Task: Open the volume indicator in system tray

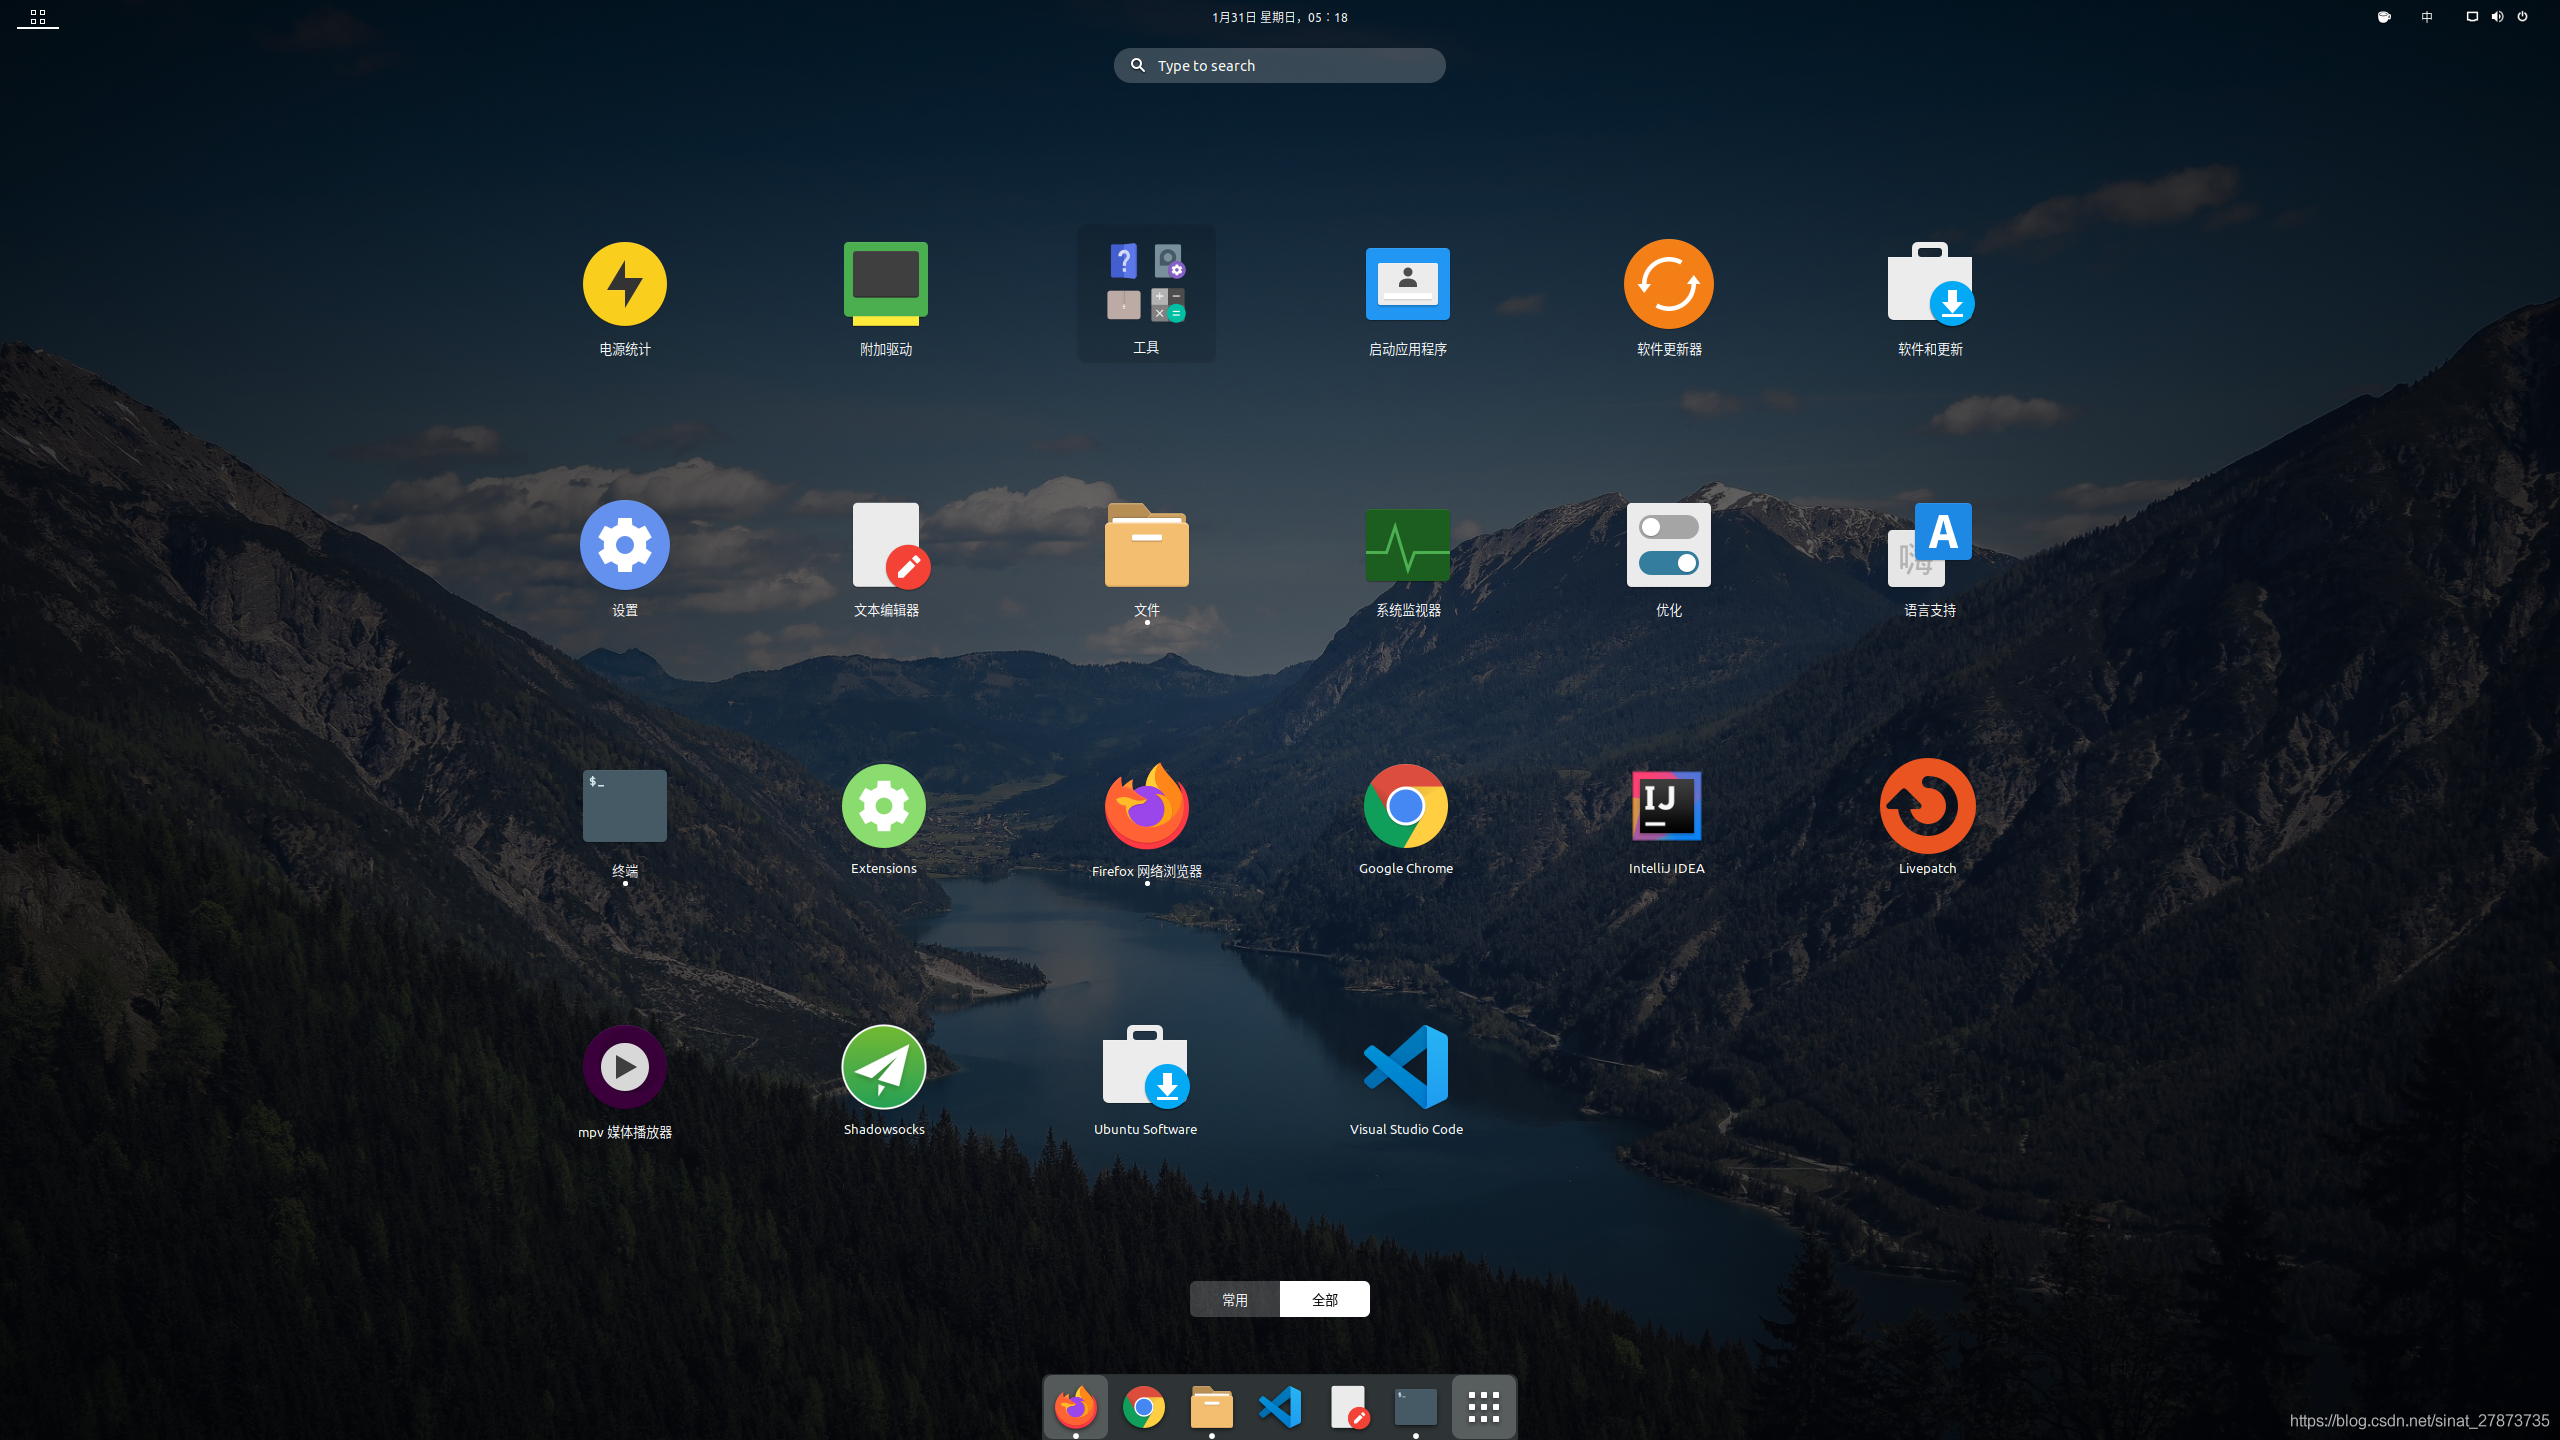Action: 2498,17
